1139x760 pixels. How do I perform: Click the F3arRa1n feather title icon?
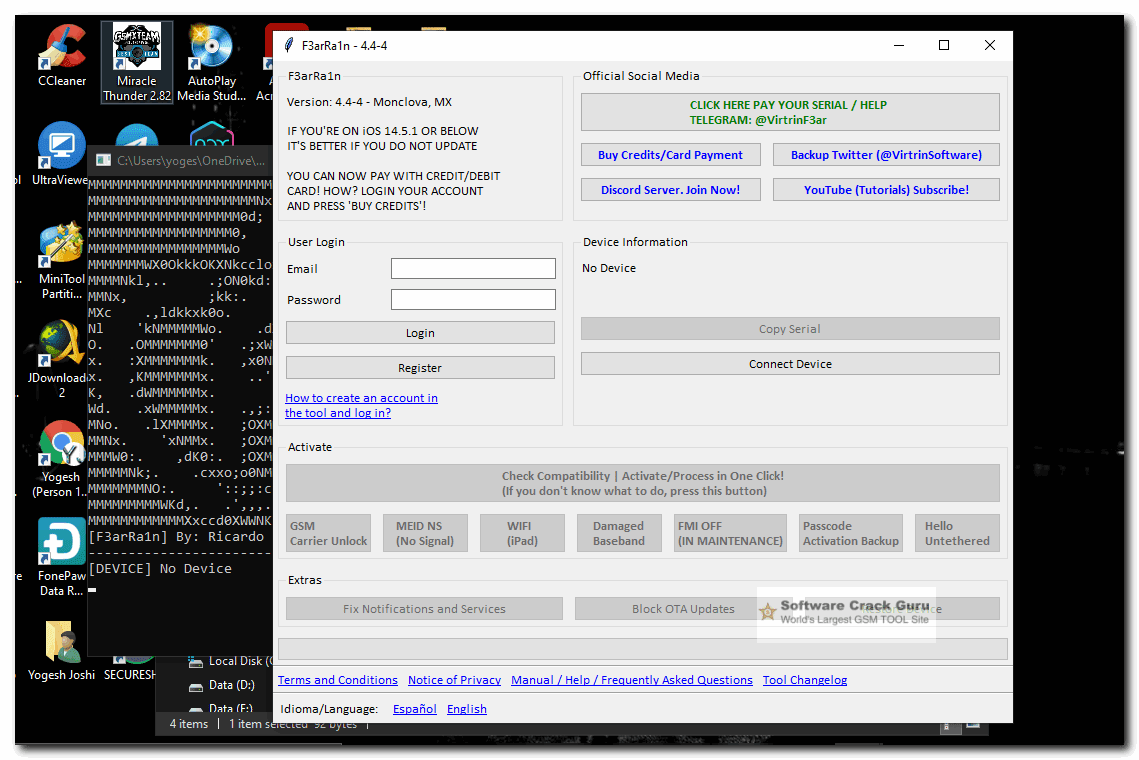[288, 45]
